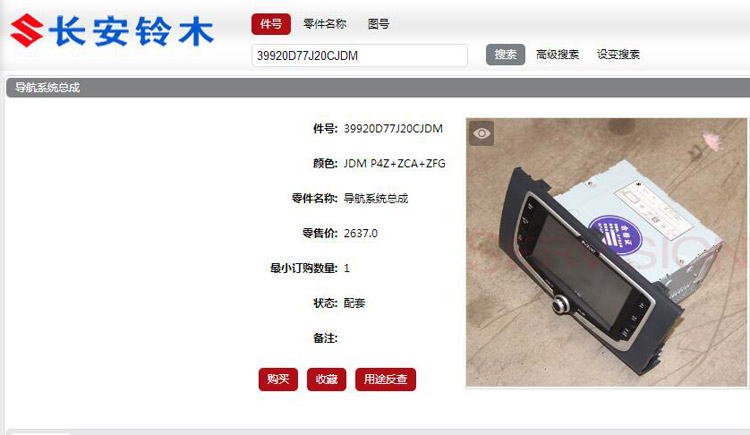Toggle the eye icon on product image

482,134
